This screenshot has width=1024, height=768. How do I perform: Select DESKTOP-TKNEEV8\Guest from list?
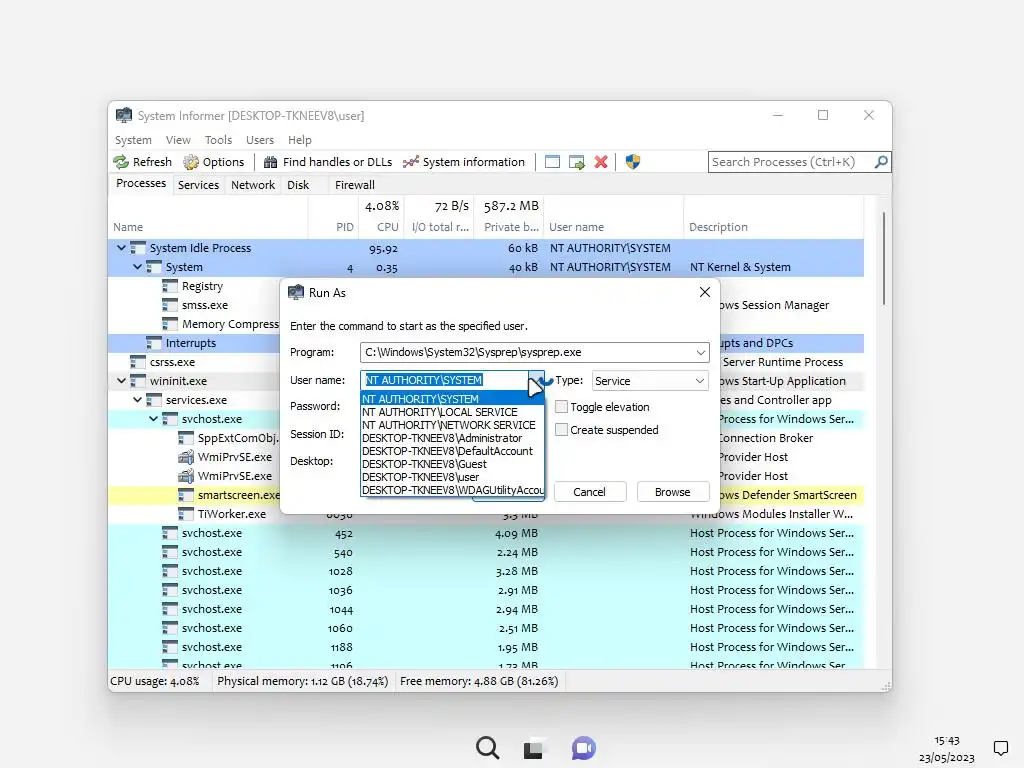(x=452, y=464)
